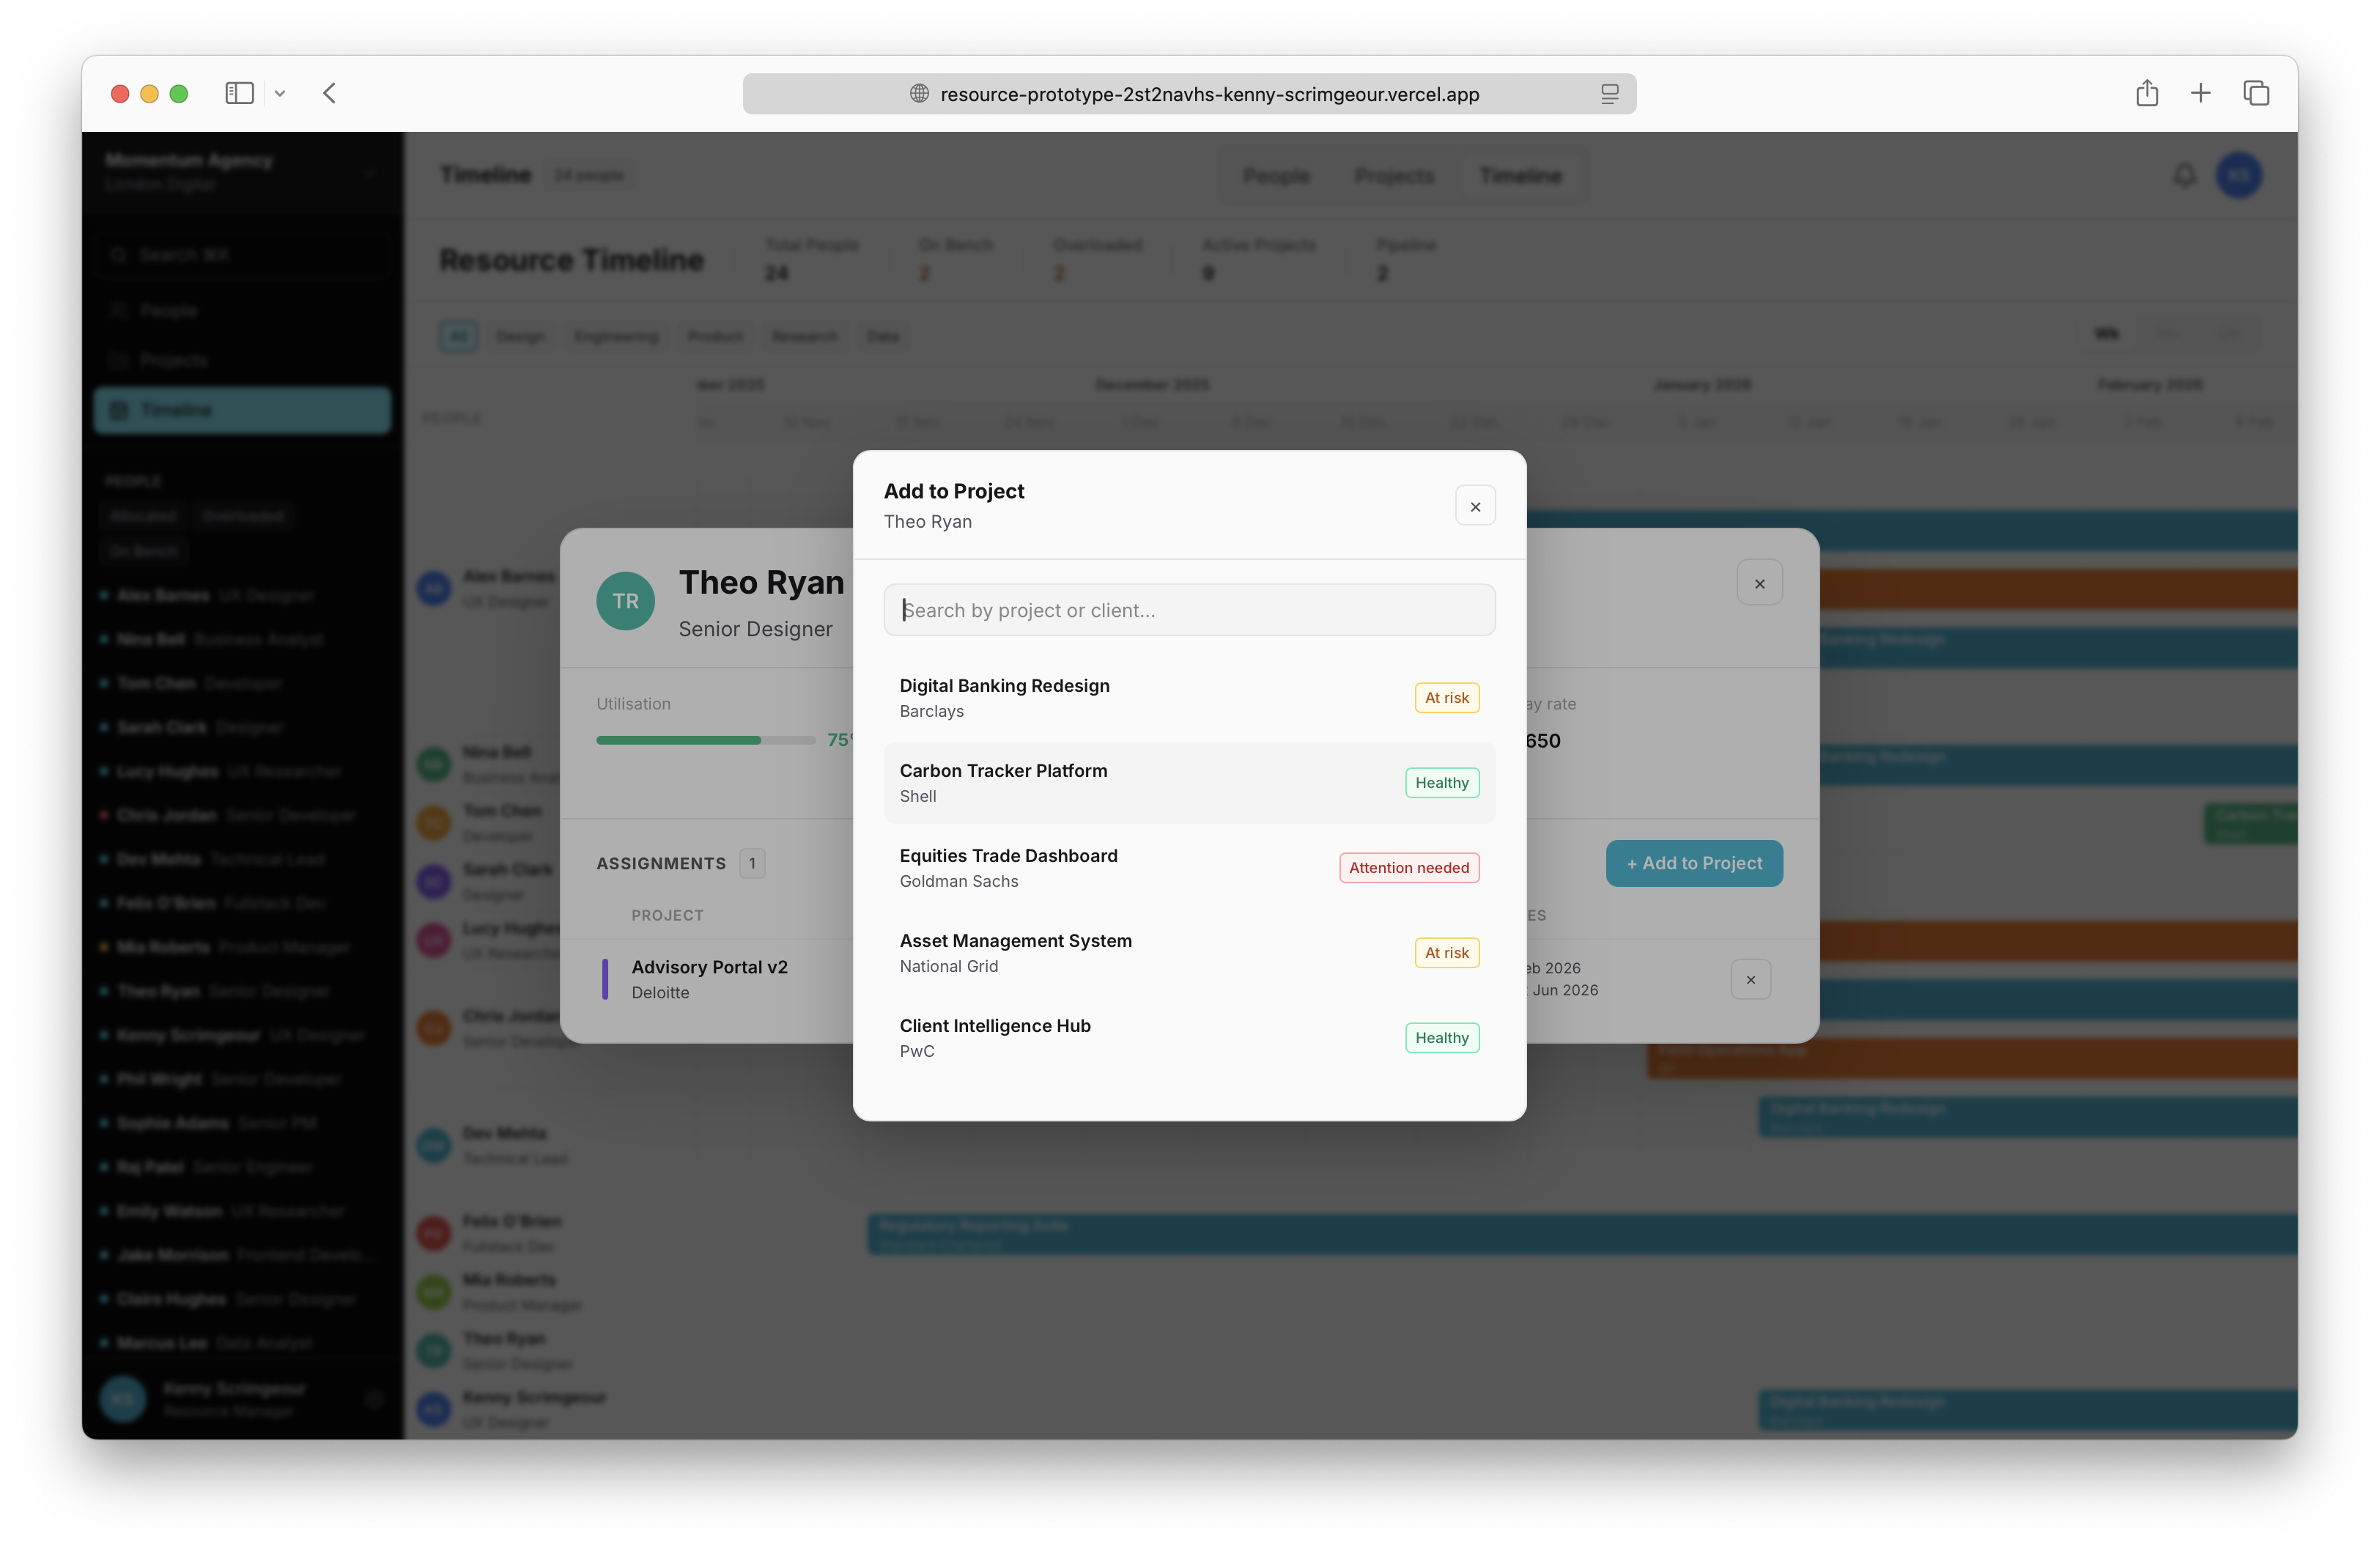
Task: Click Safari sidebar toggle icon
Action: [x=239, y=93]
